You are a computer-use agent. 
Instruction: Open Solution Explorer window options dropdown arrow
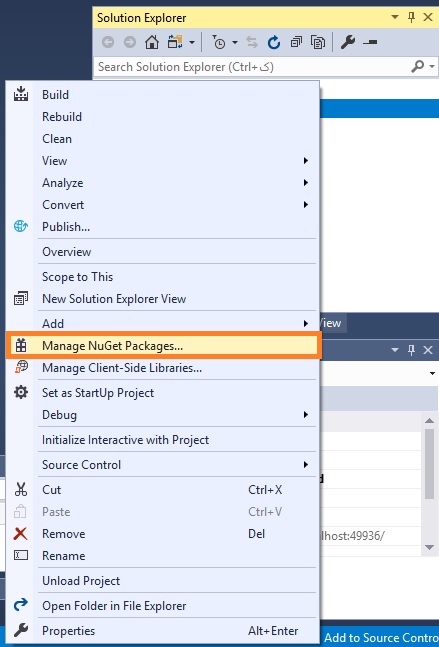(395, 17)
